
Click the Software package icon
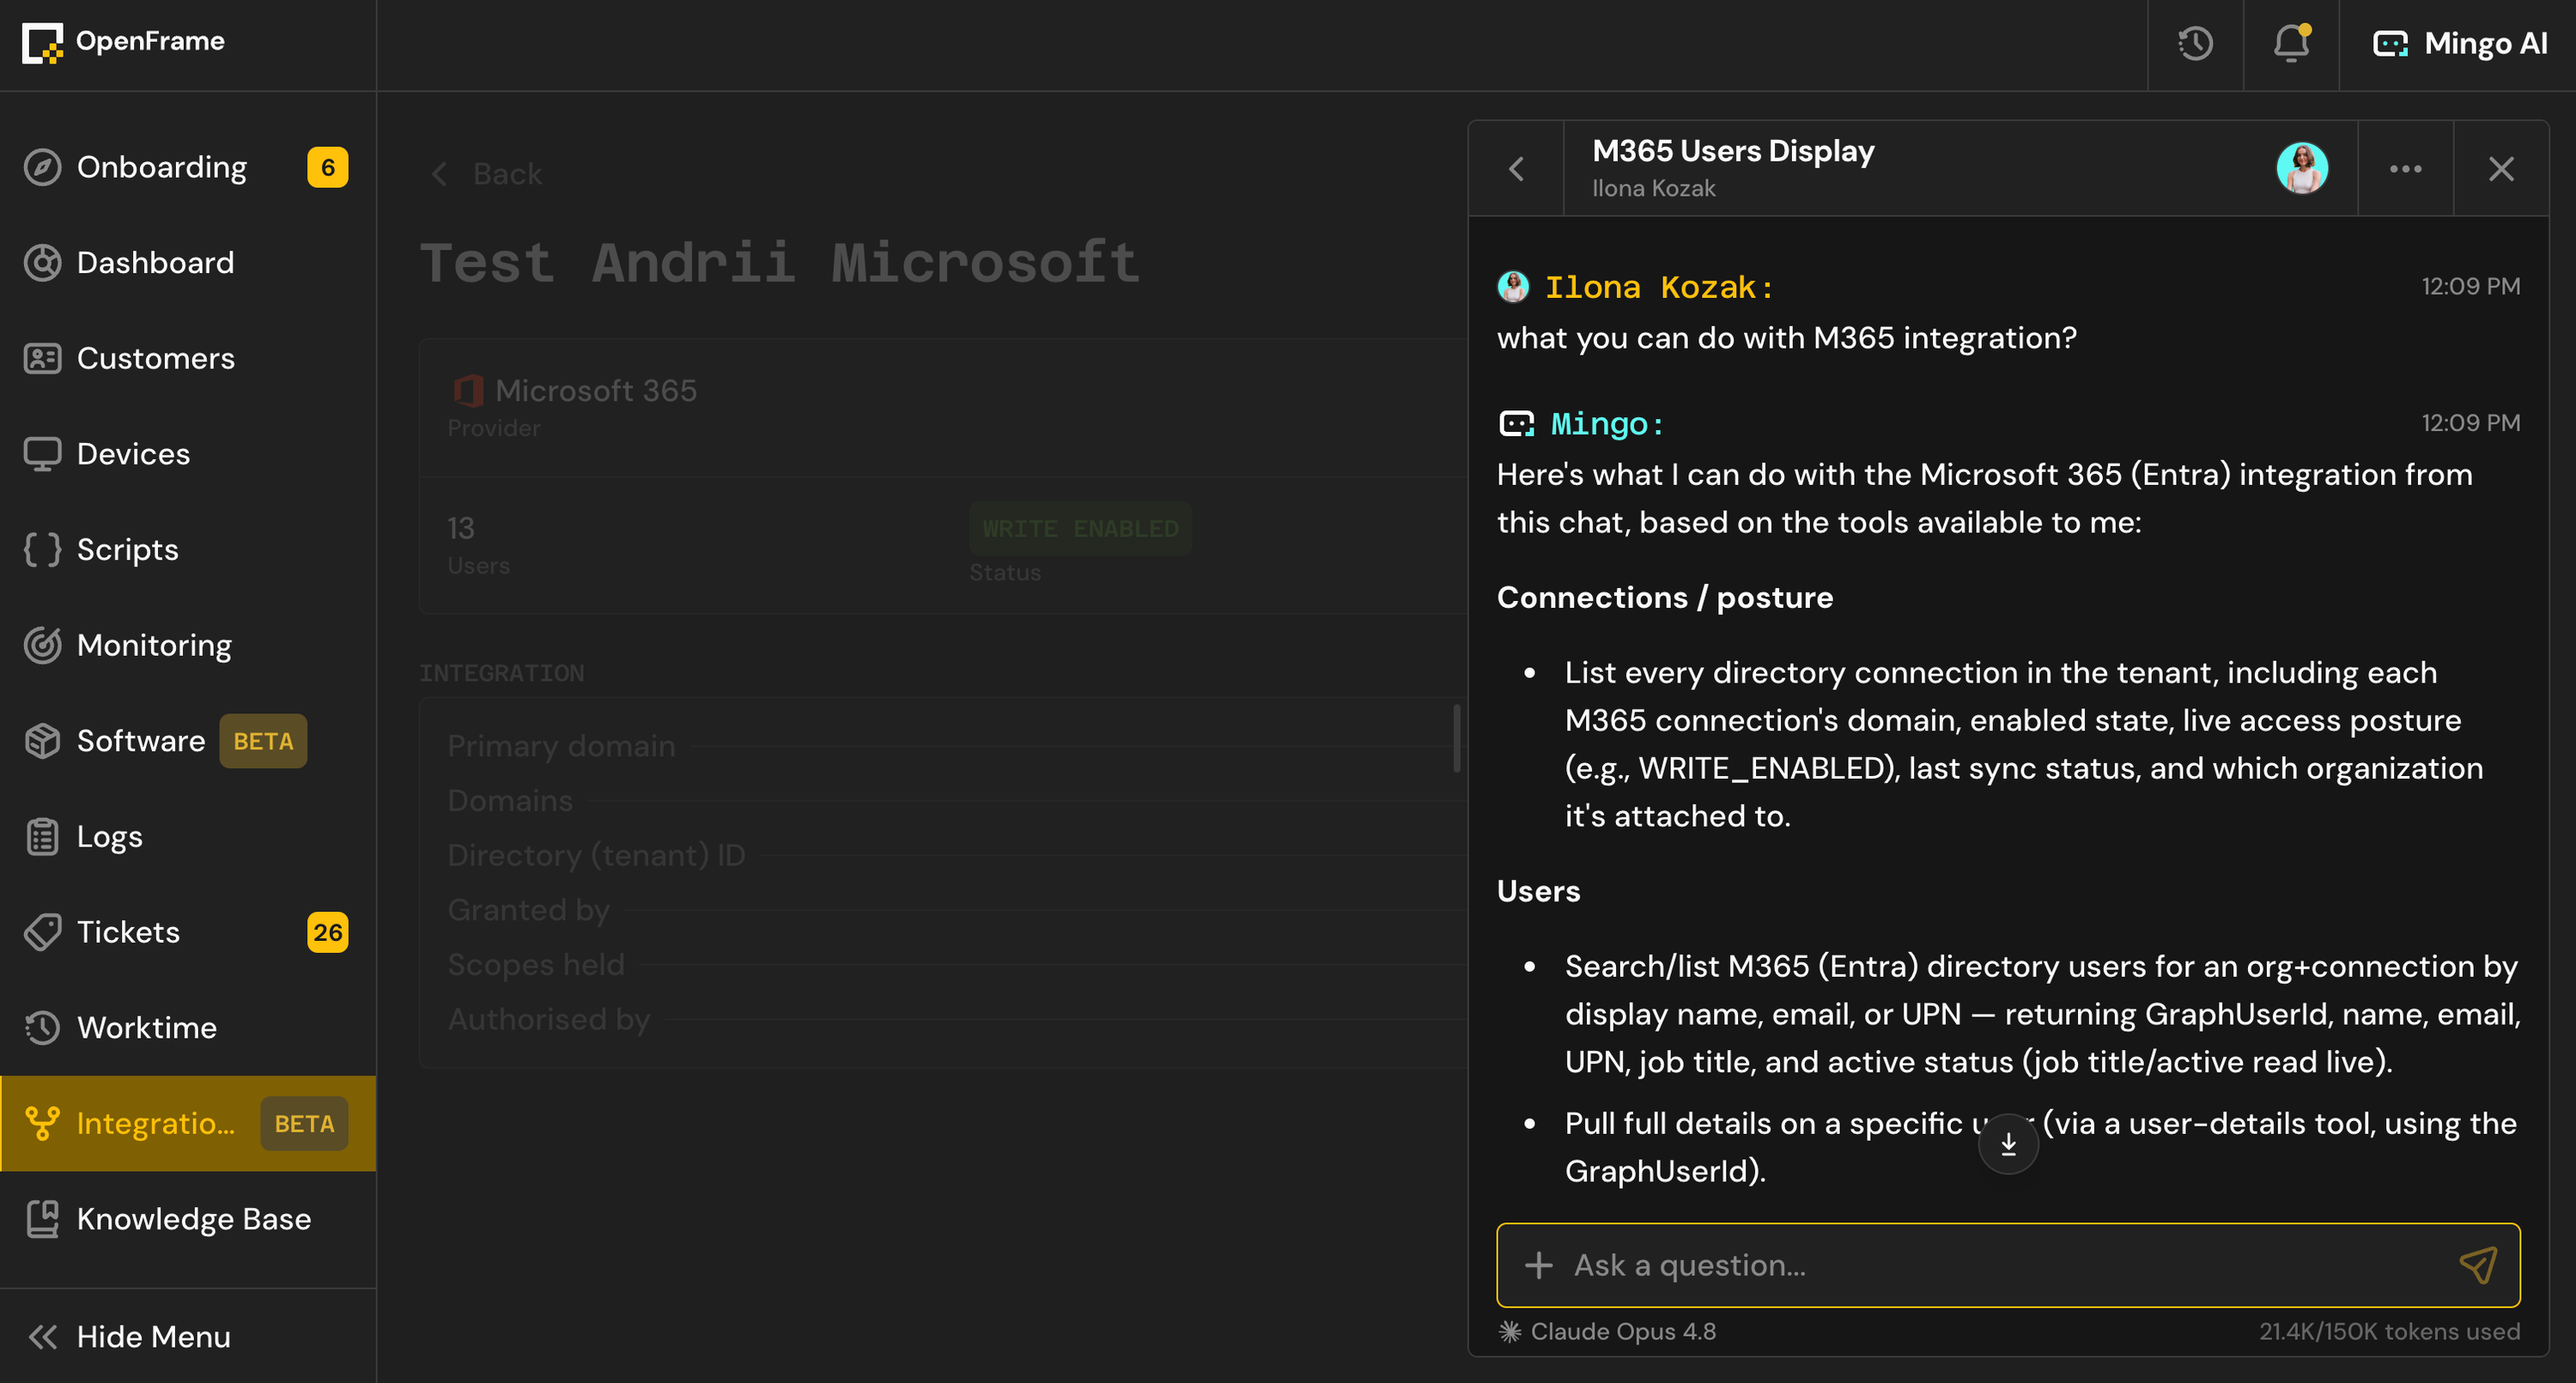[x=42, y=741]
